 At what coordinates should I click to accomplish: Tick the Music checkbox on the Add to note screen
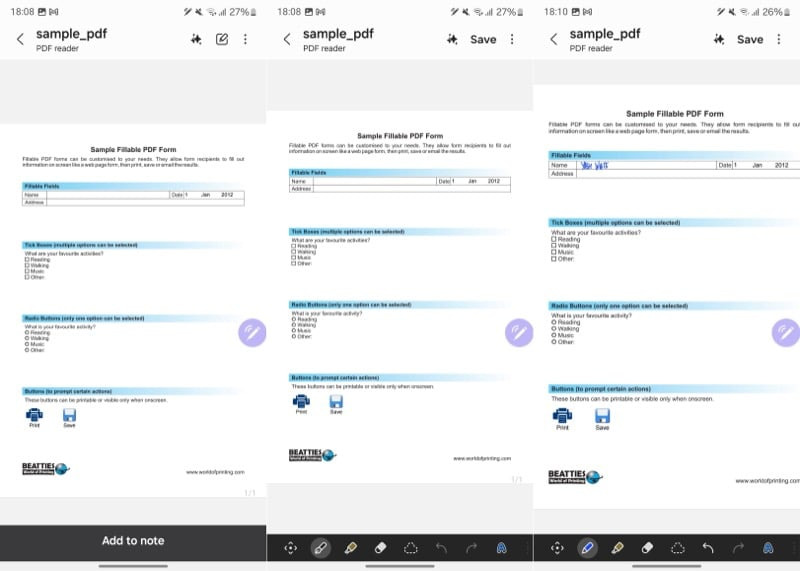pos(27,271)
